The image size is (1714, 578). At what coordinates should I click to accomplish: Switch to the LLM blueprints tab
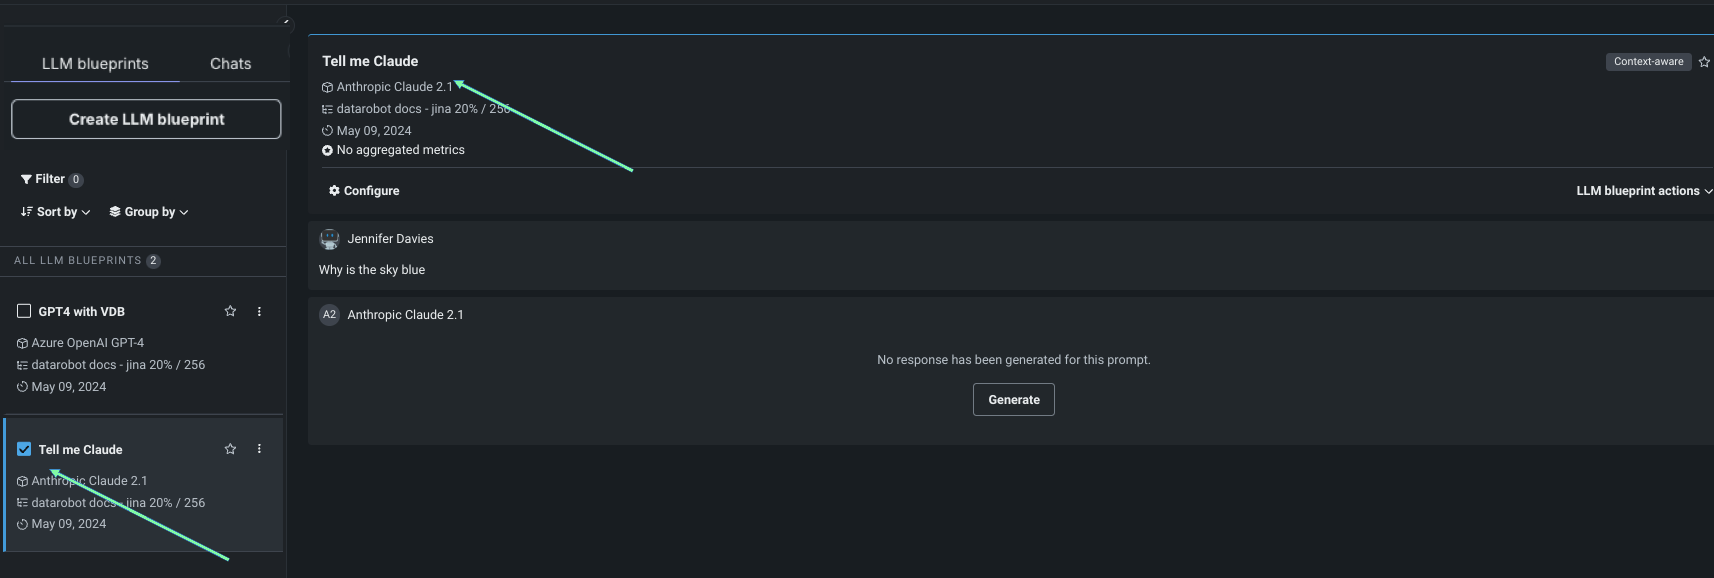click(95, 63)
